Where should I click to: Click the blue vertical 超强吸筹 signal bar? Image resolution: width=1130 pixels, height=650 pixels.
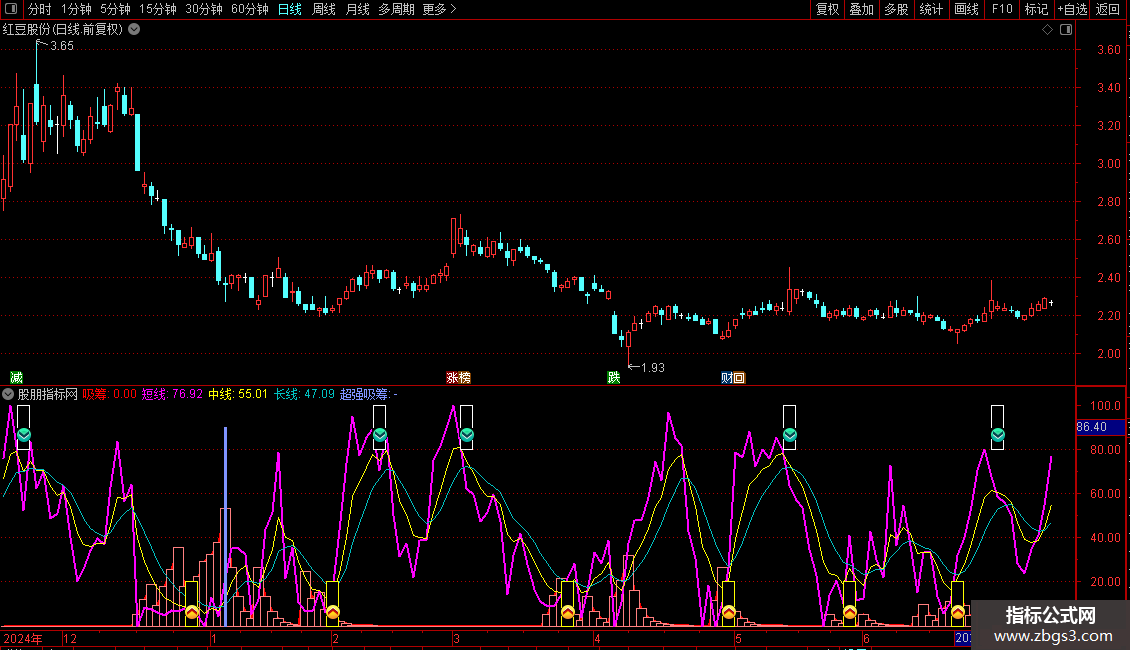click(x=226, y=527)
